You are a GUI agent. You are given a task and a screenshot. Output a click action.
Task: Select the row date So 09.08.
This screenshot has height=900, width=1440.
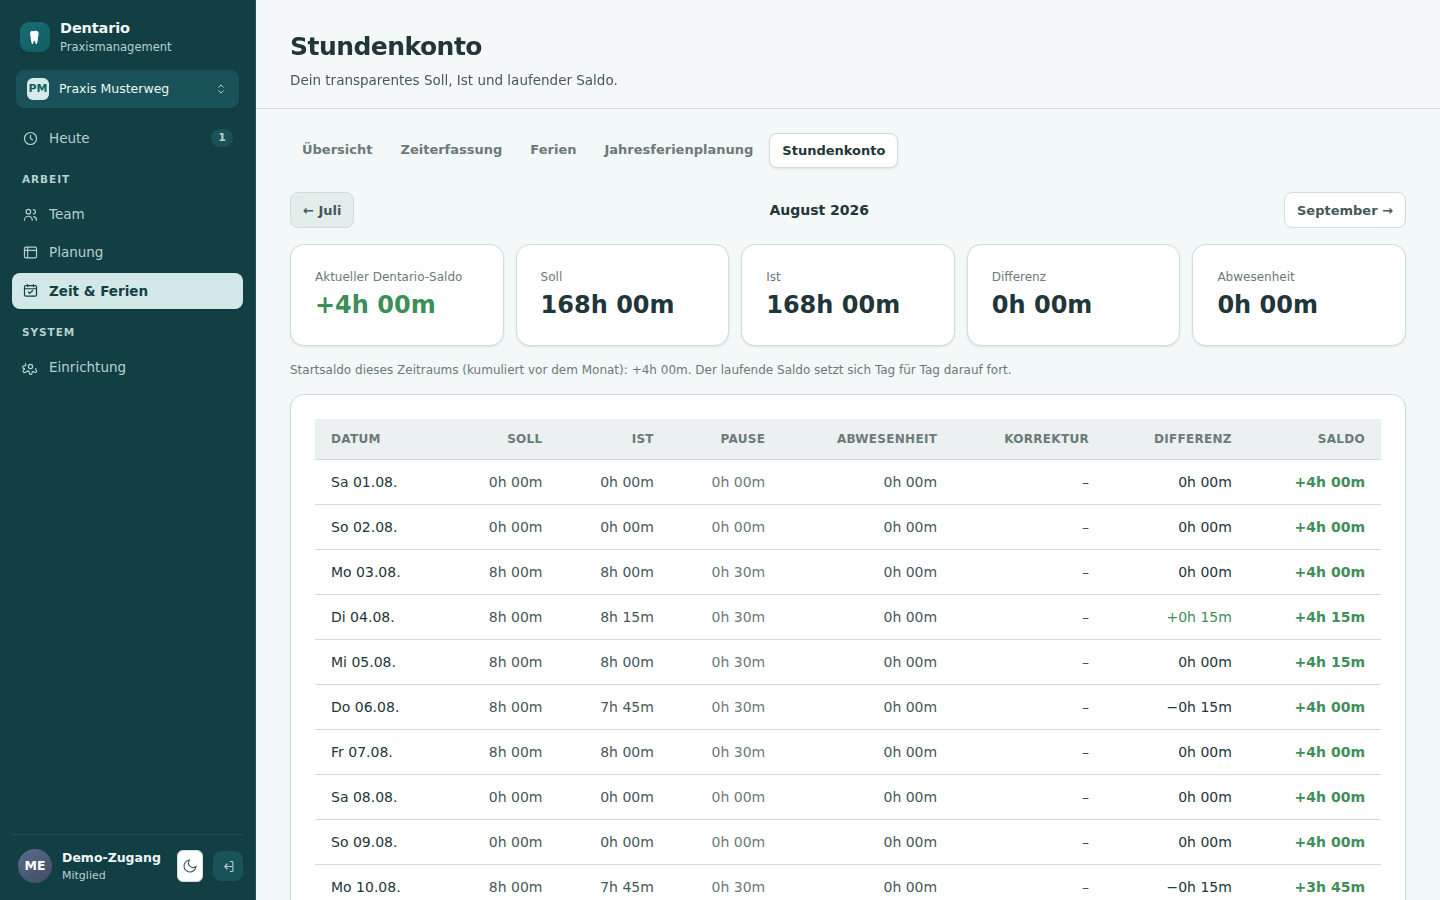pyautogui.click(x=364, y=842)
